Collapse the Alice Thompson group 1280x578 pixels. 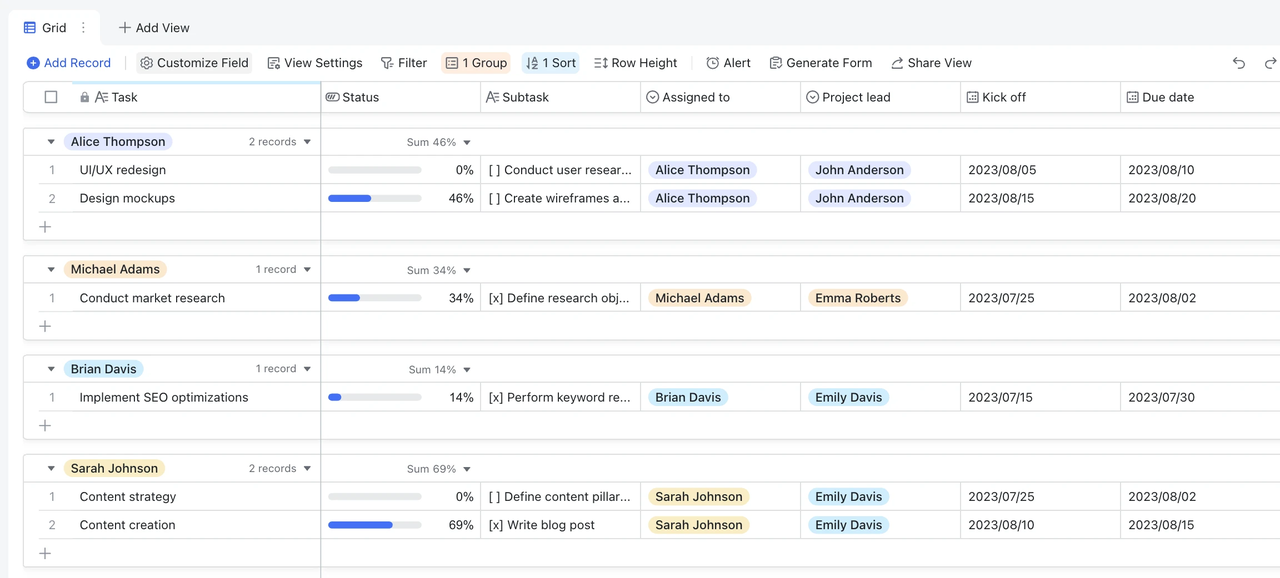coord(51,142)
